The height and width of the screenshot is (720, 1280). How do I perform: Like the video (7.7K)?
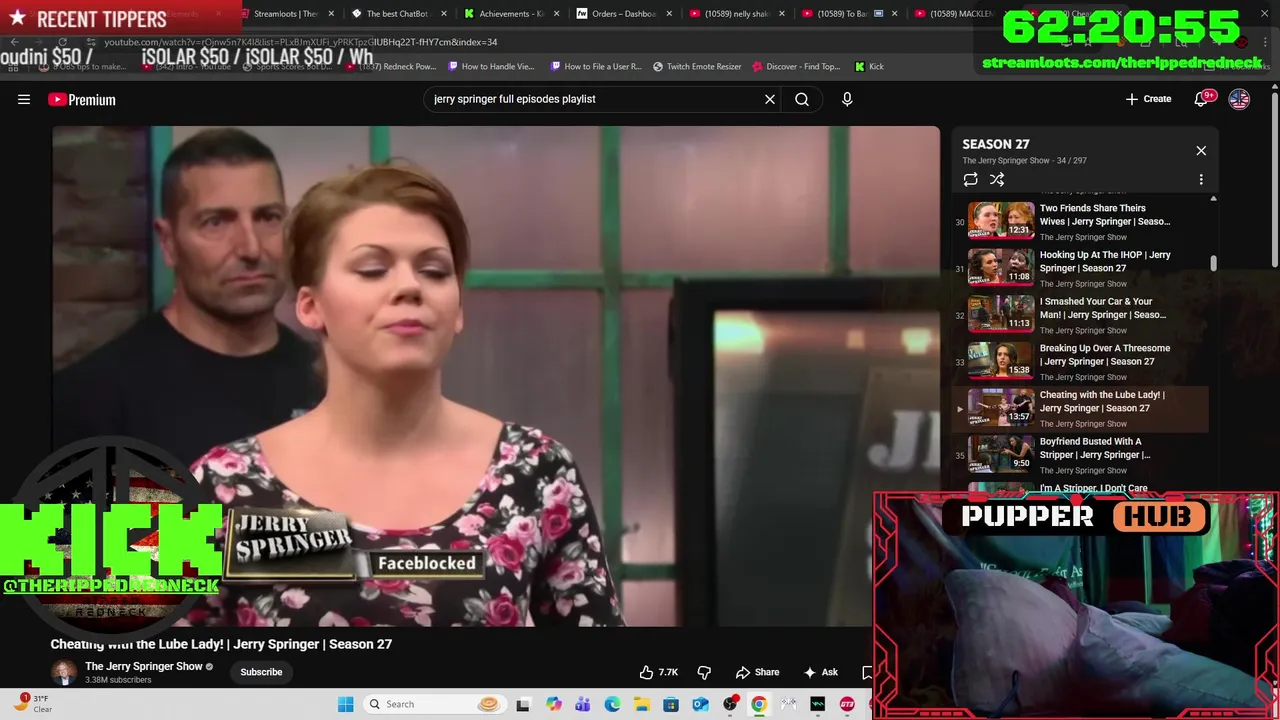(x=659, y=672)
